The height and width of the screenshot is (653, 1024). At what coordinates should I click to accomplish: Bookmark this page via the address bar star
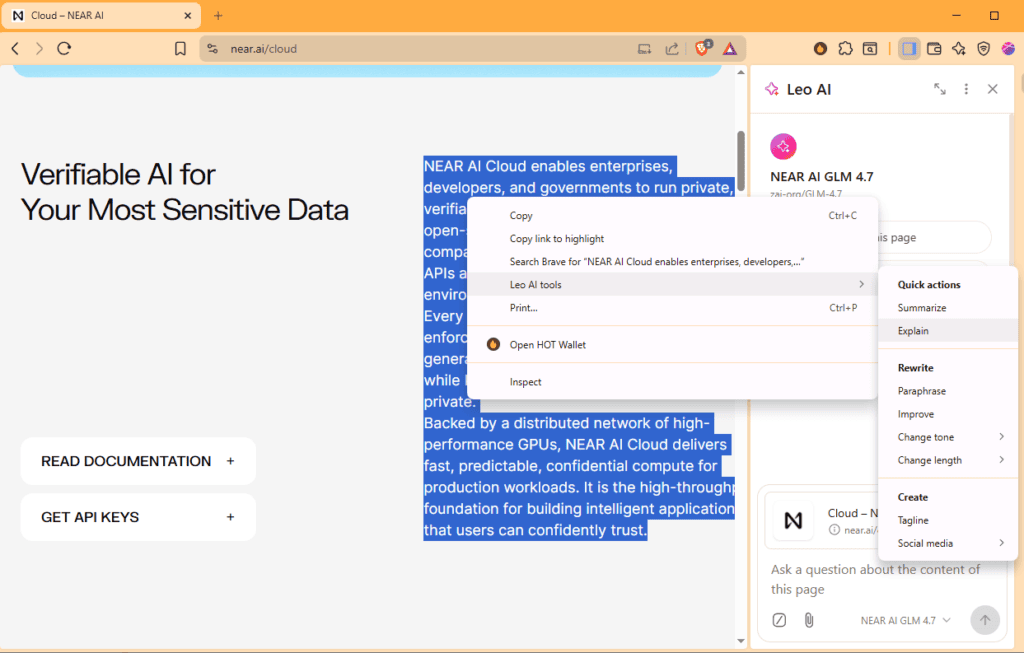point(180,48)
